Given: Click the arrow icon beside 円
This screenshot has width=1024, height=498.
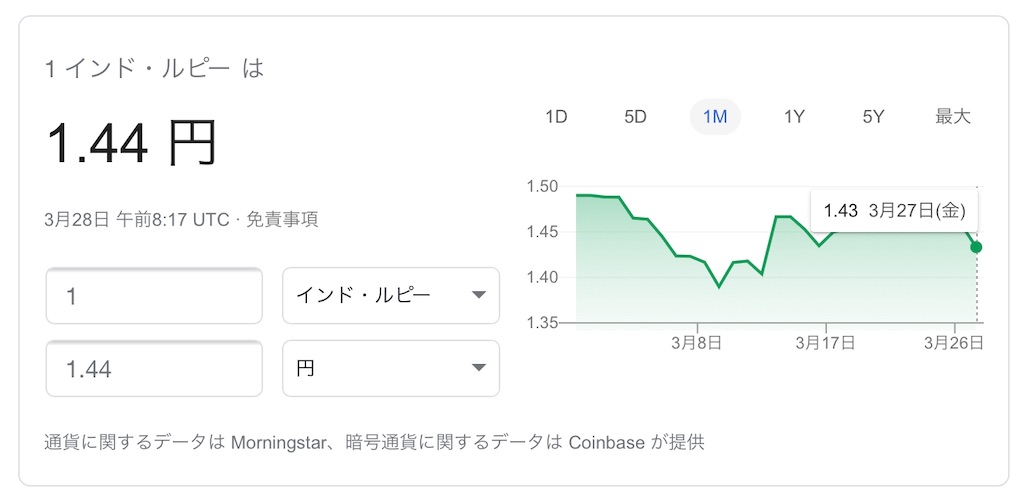Looking at the screenshot, I should [x=479, y=369].
